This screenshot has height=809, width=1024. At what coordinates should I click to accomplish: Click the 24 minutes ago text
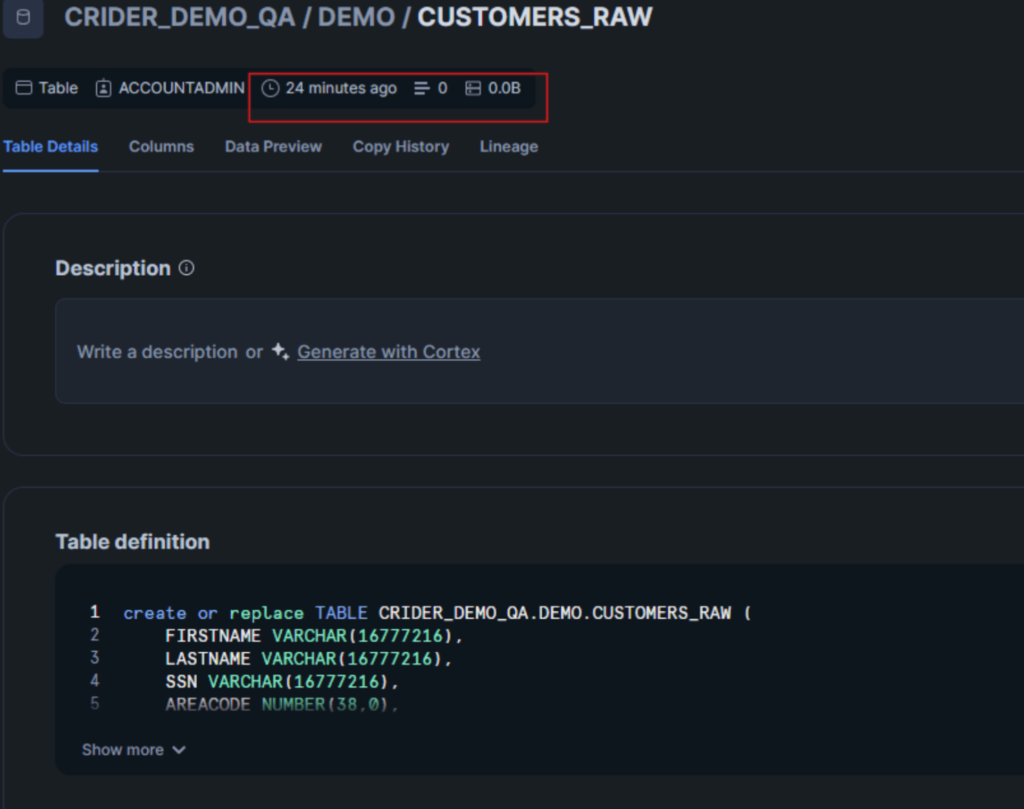[341, 88]
